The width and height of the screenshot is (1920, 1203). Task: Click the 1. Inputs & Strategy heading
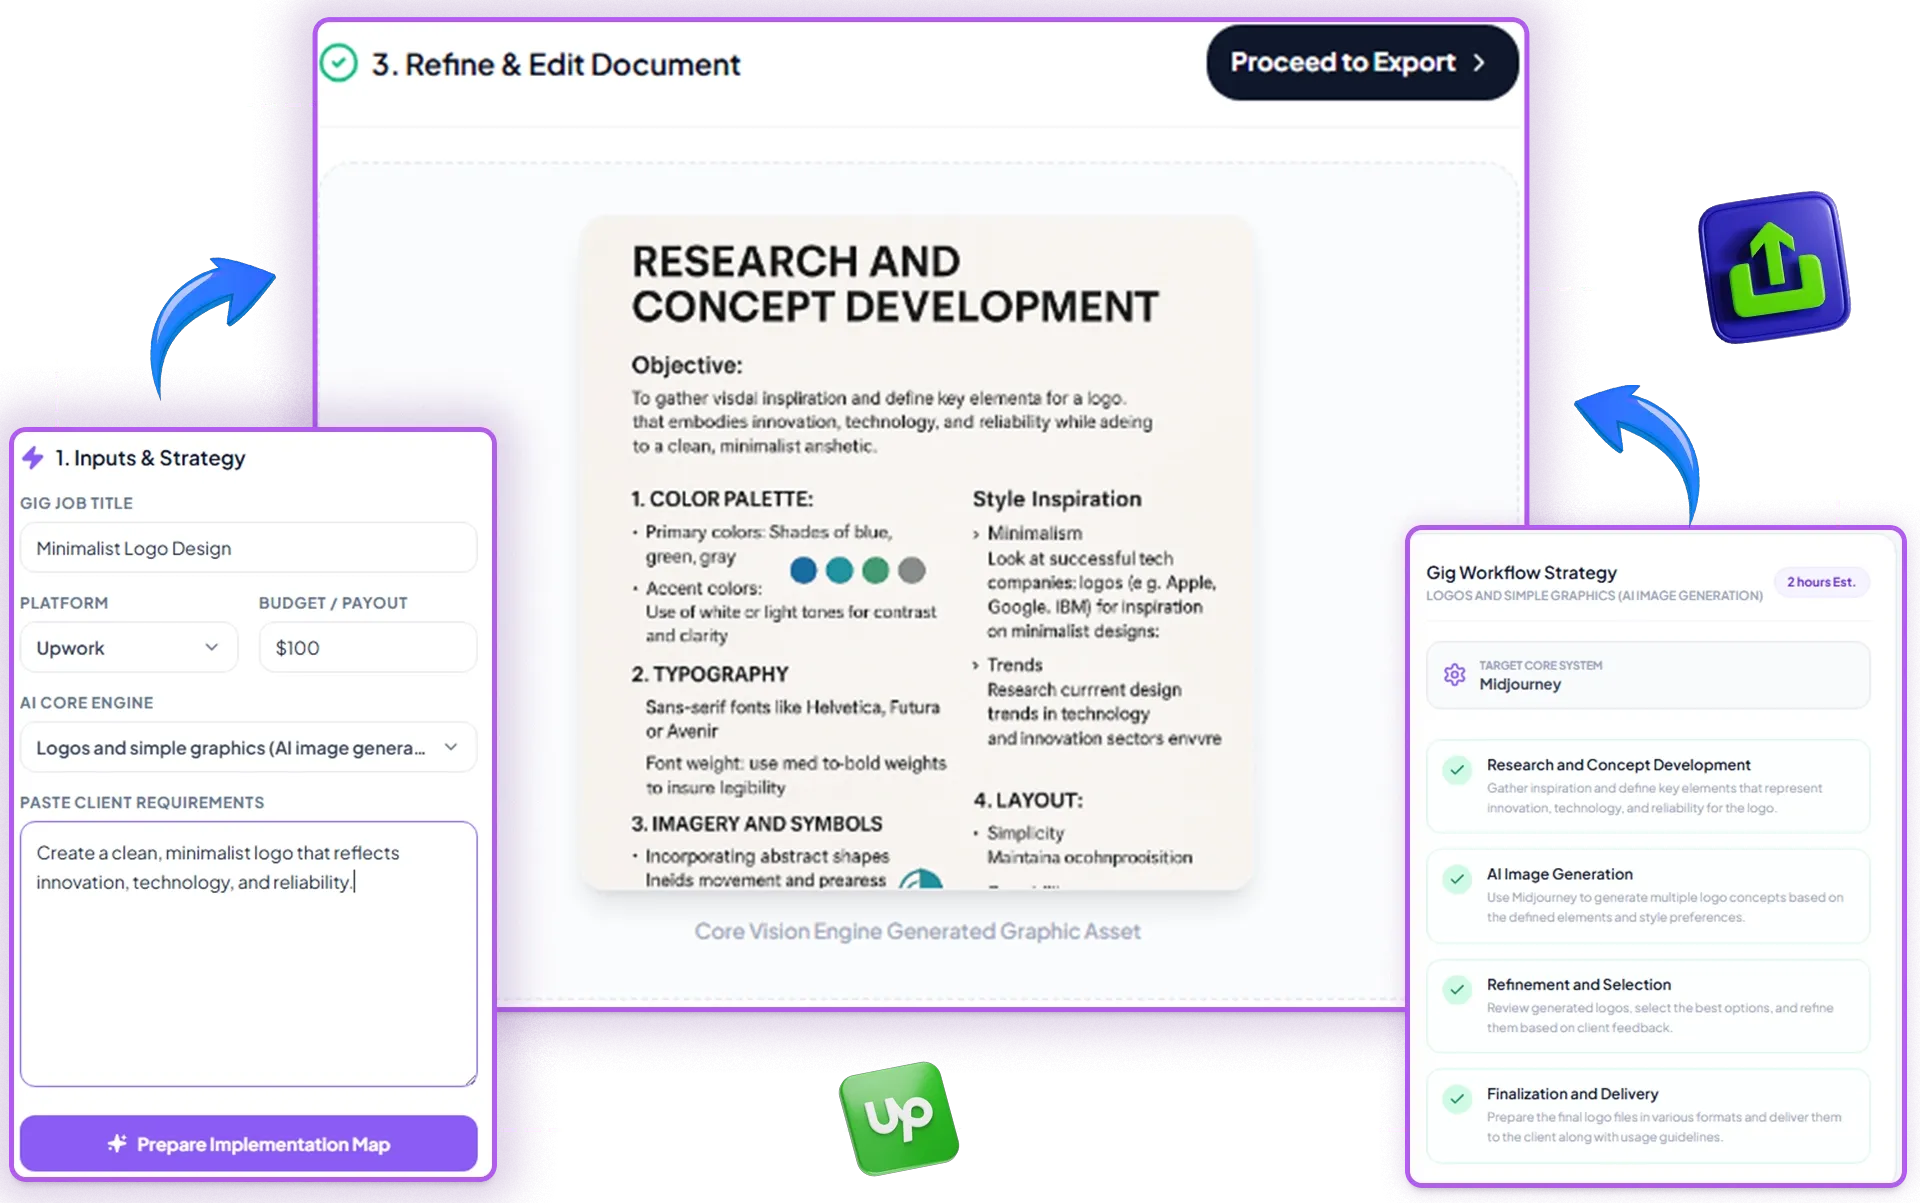tap(150, 458)
